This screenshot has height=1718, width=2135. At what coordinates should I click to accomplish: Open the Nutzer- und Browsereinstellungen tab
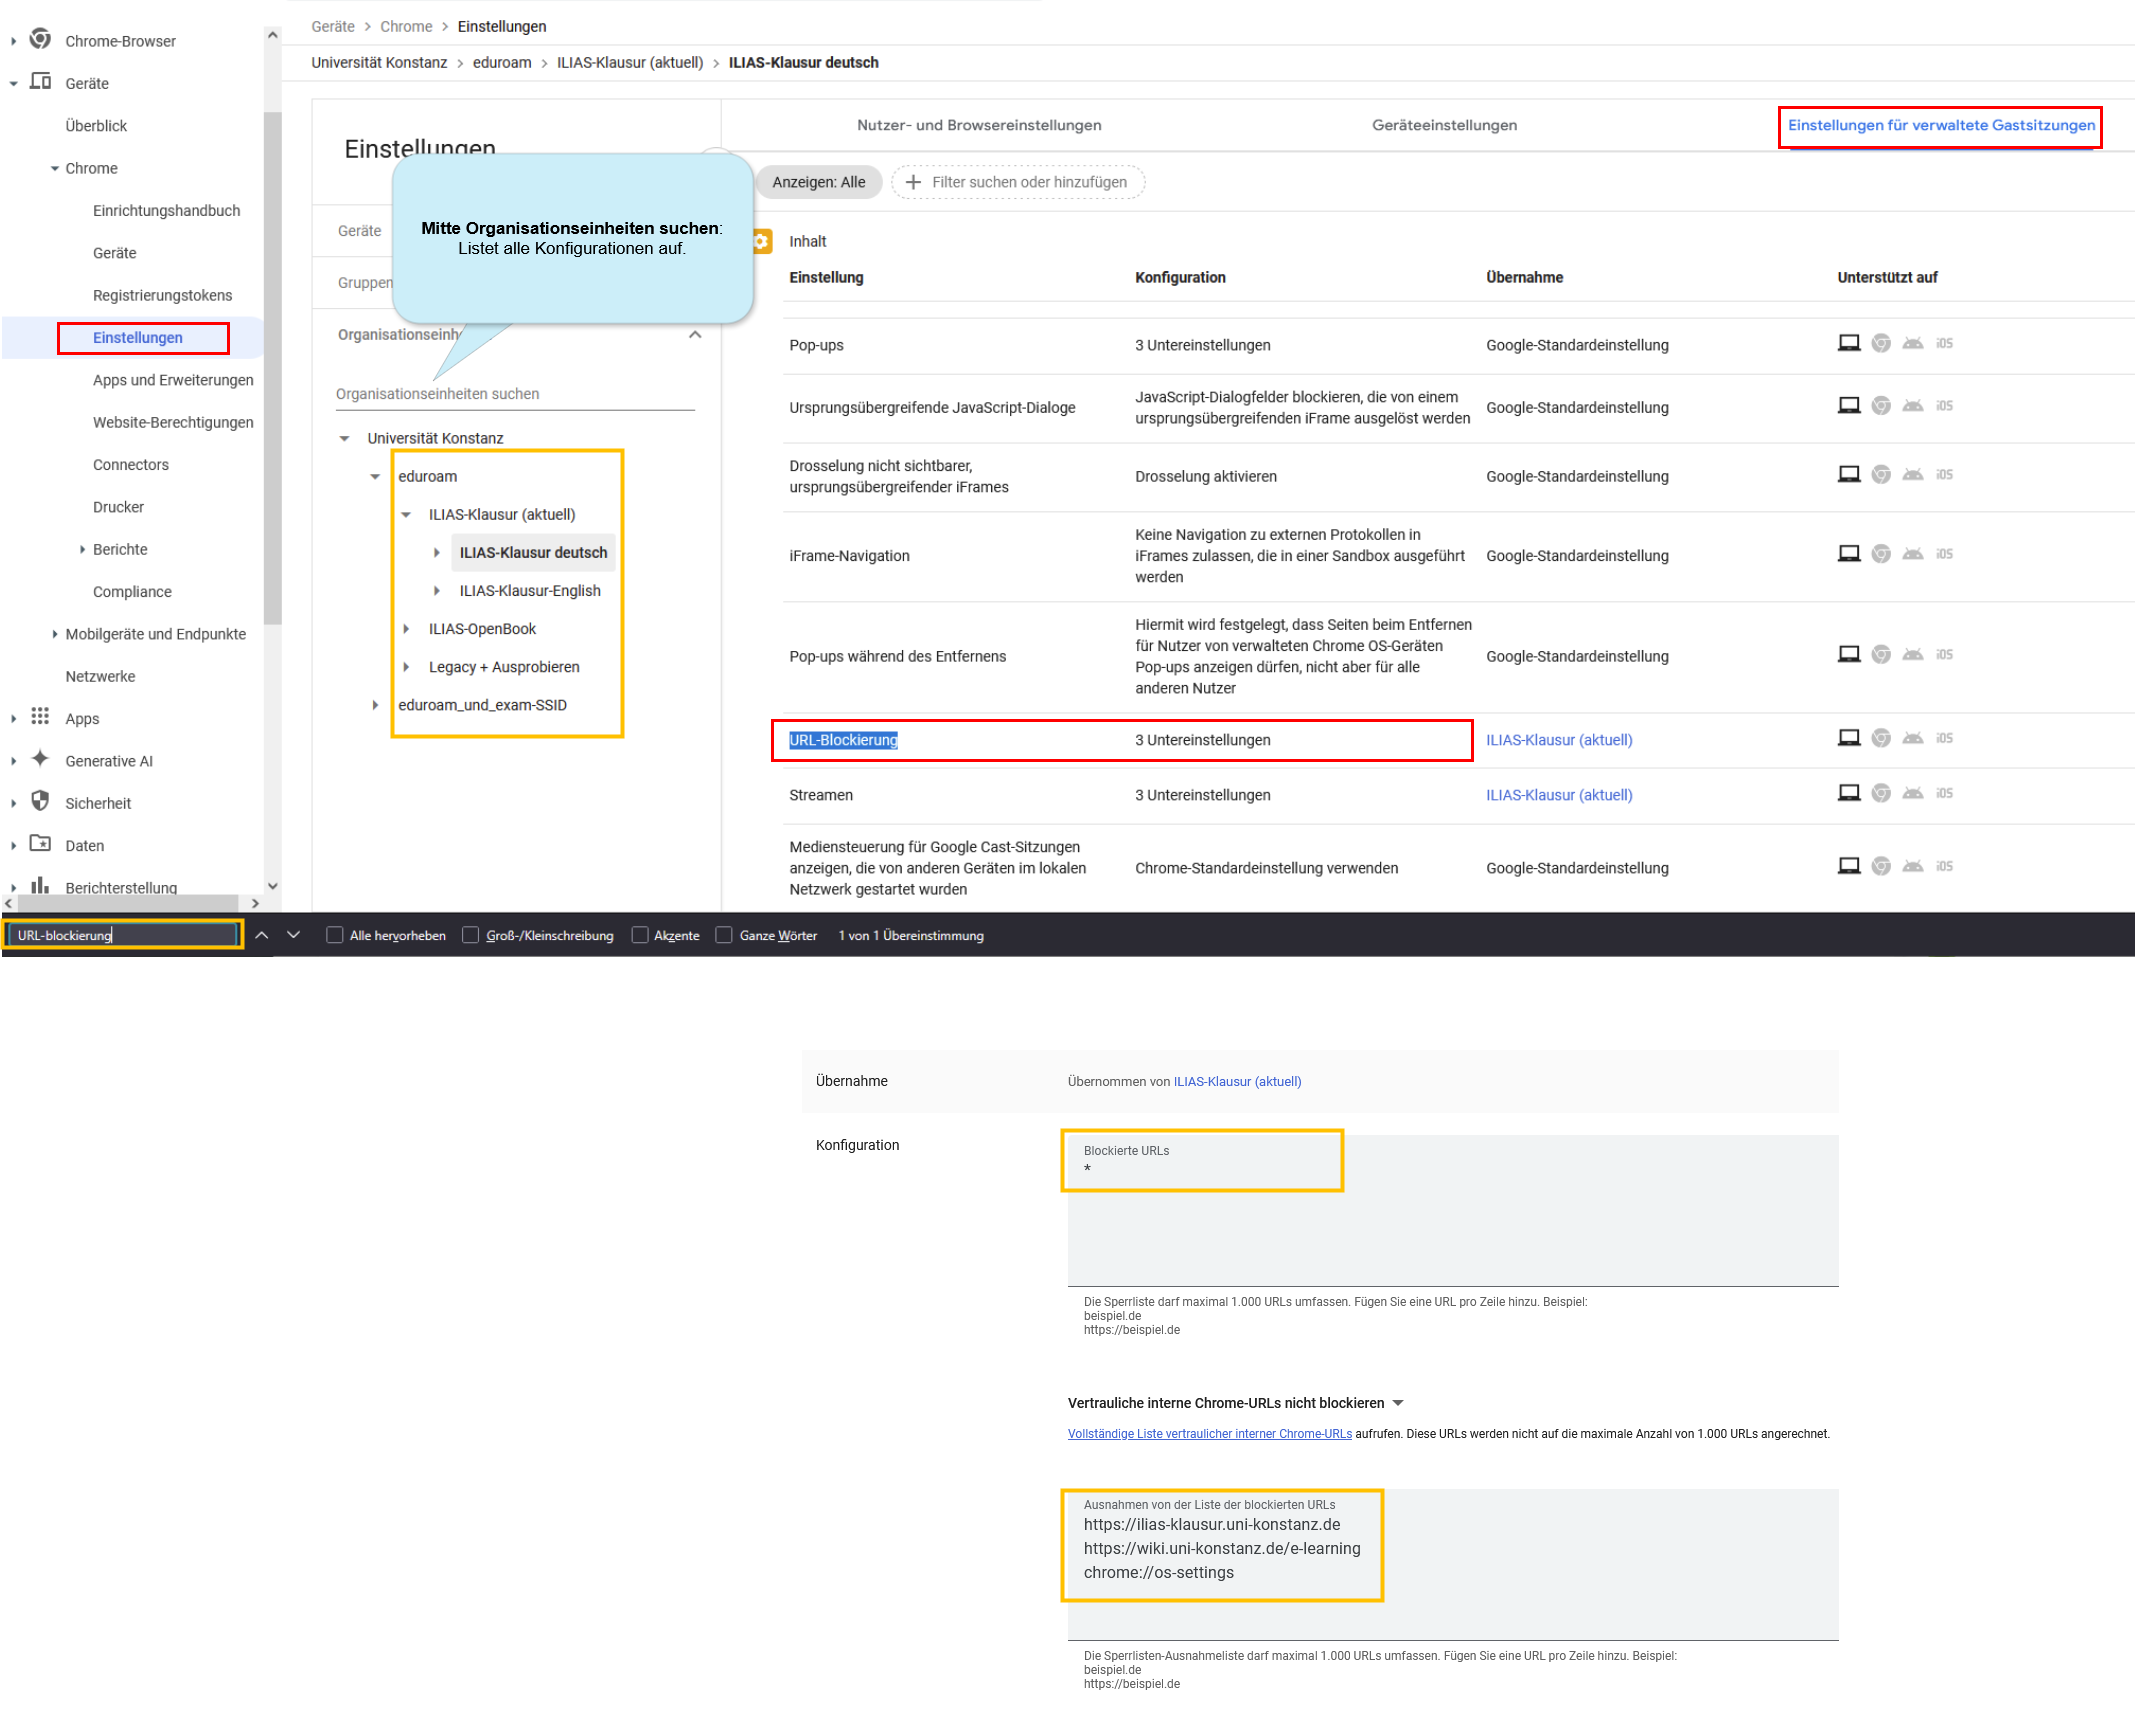tap(979, 125)
